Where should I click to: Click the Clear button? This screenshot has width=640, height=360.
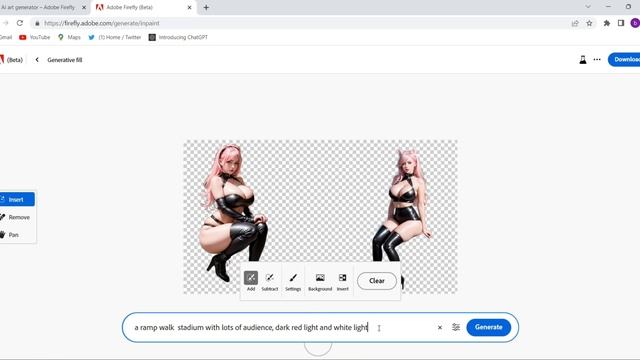[x=377, y=281]
